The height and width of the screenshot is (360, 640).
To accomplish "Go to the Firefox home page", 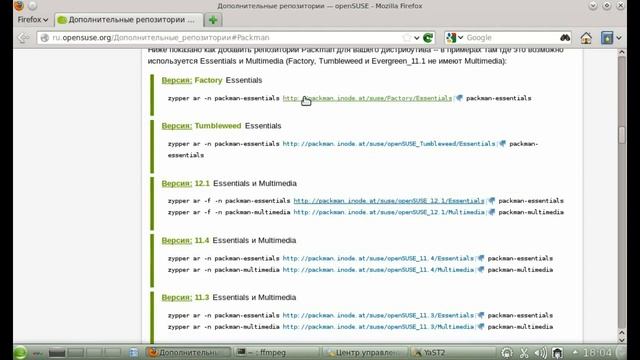I will (x=586, y=38).
